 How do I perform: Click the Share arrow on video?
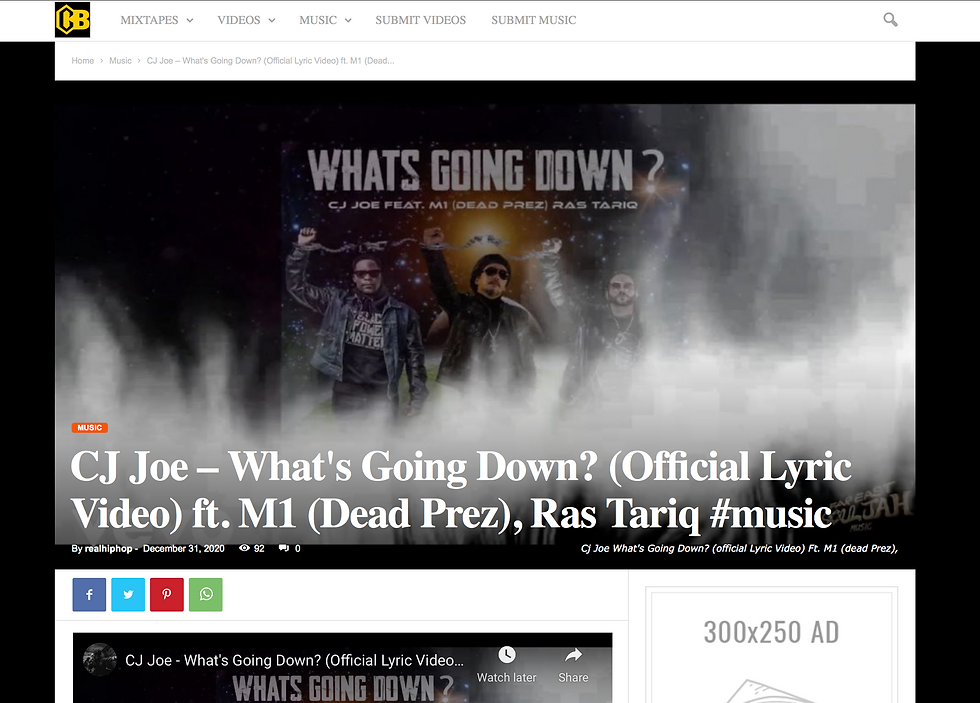point(573,655)
